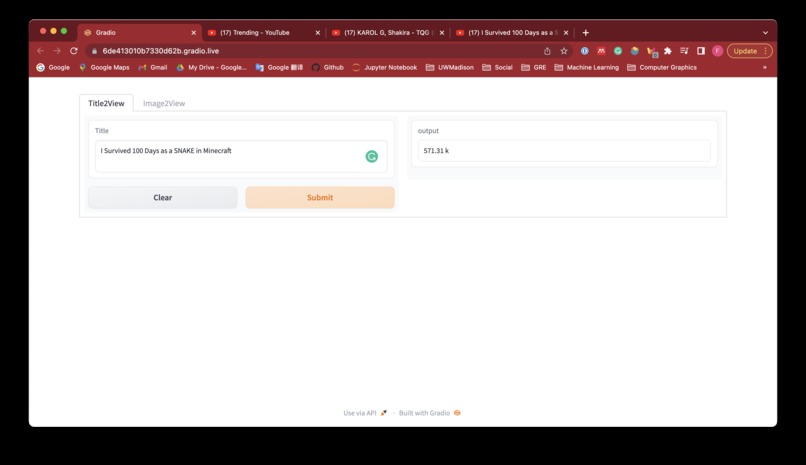The height and width of the screenshot is (465, 806).
Task: Open the blue circular extension icon
Action: 584,51
